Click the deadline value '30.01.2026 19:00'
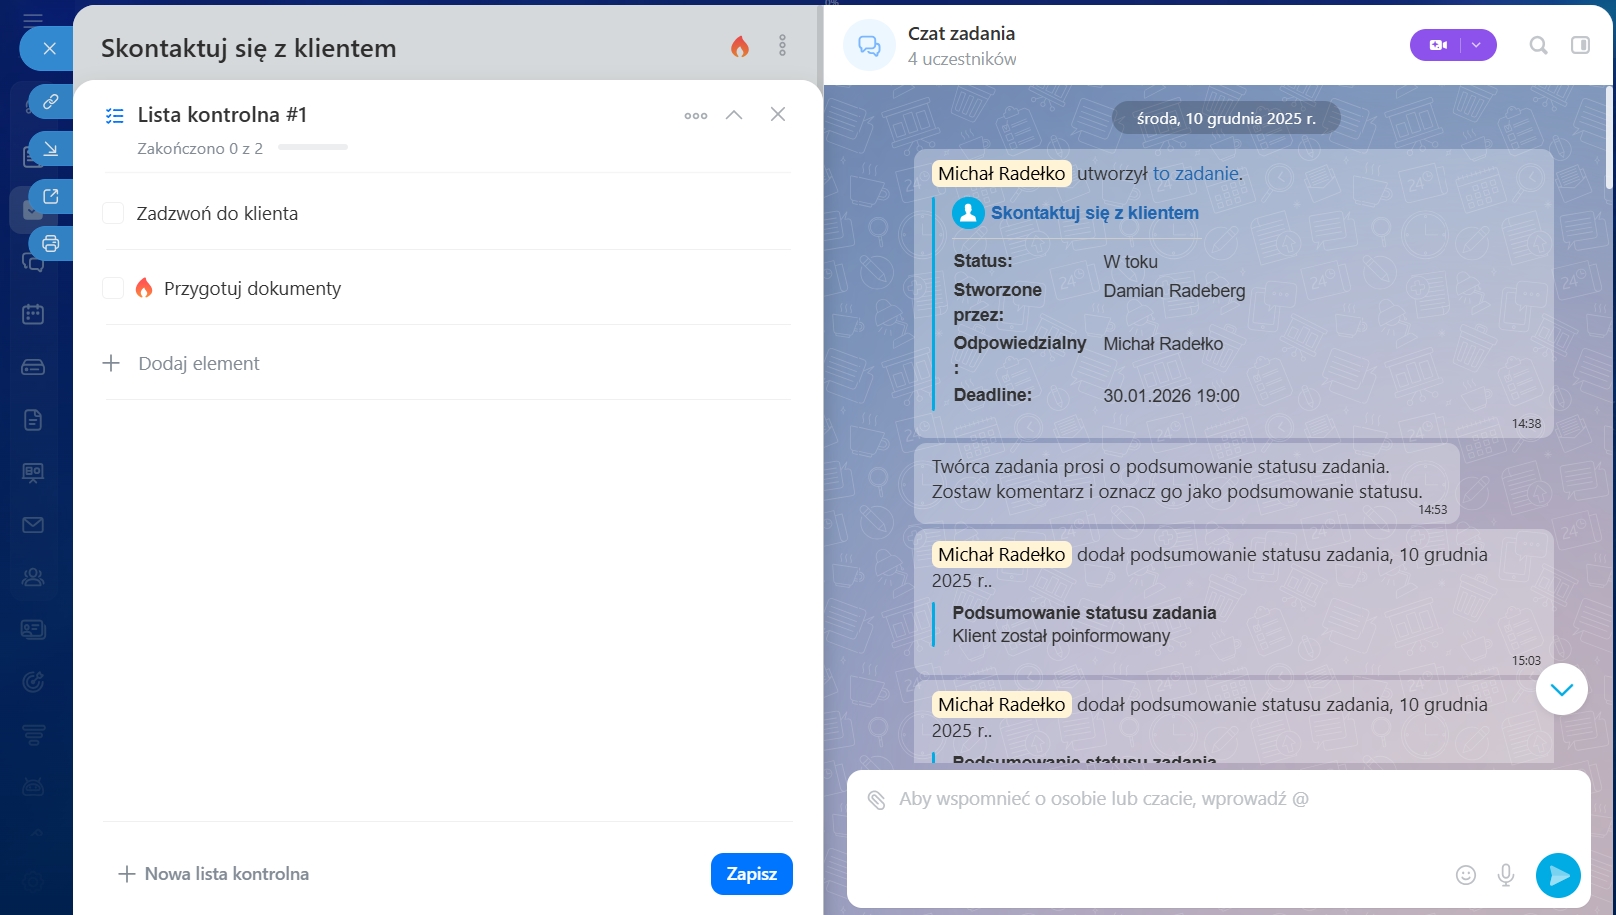1616x915 pixels. [x=1171, y=396]
